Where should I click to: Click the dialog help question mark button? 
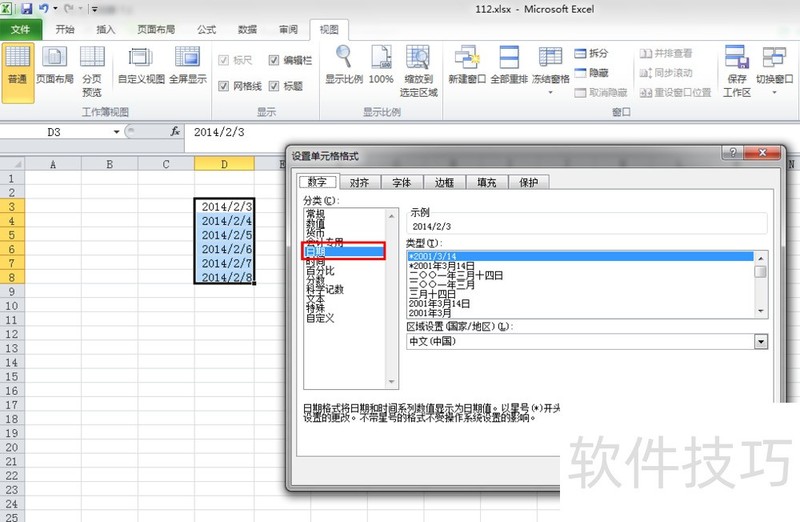point(733,152)
